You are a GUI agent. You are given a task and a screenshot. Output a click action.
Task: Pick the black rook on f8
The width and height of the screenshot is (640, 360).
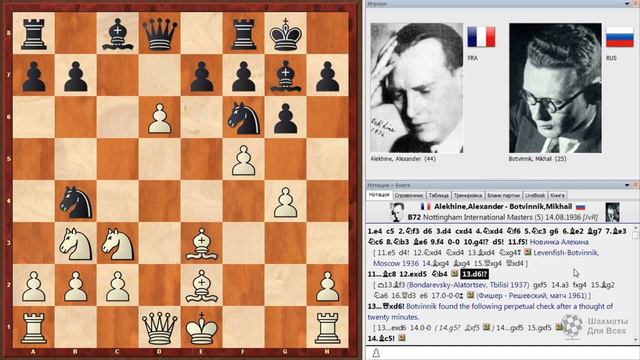[x=244, y=35]
